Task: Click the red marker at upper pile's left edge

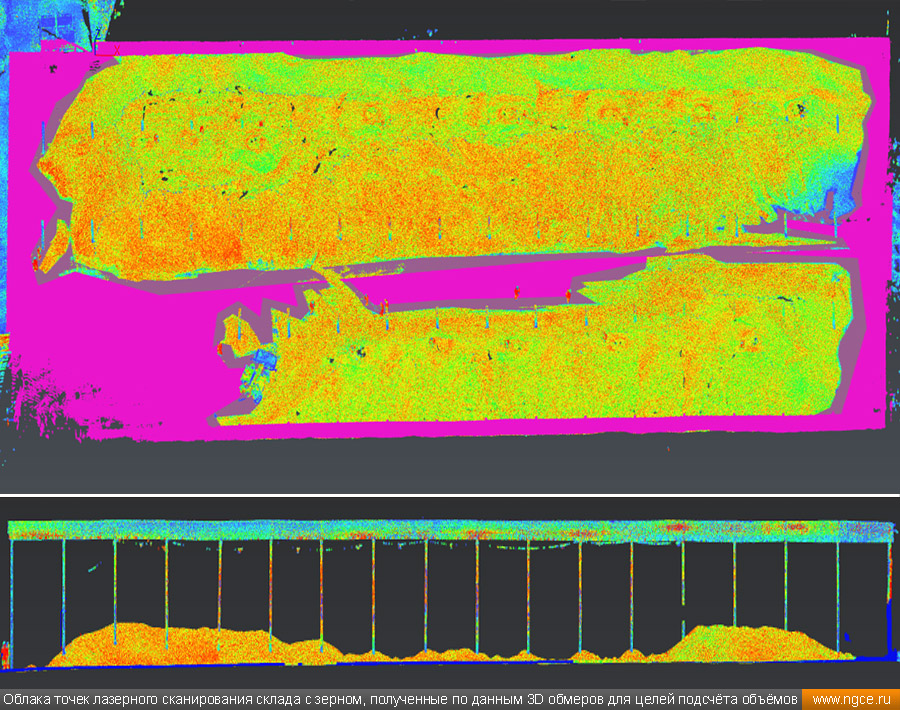Action: [36, 263]
